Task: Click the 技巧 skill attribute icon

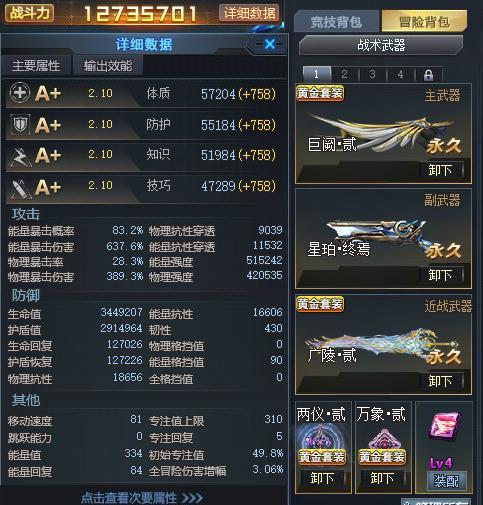Action: [20, 188]
